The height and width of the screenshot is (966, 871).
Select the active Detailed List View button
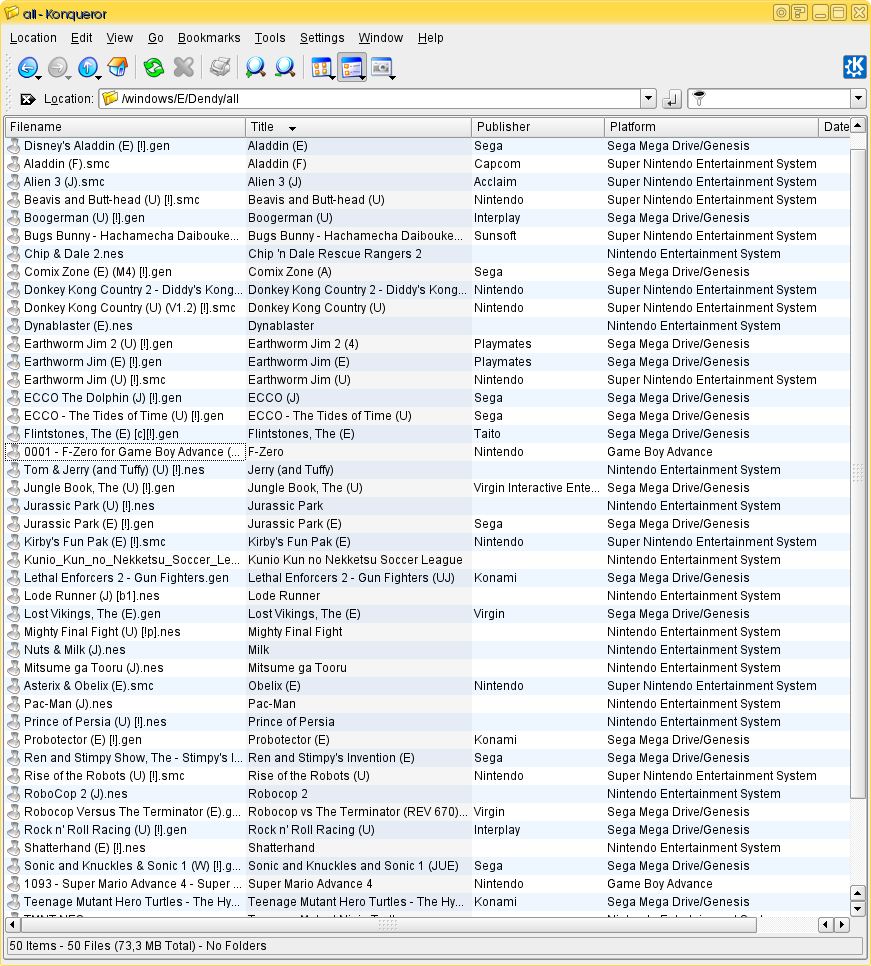[x=351, y=67]
